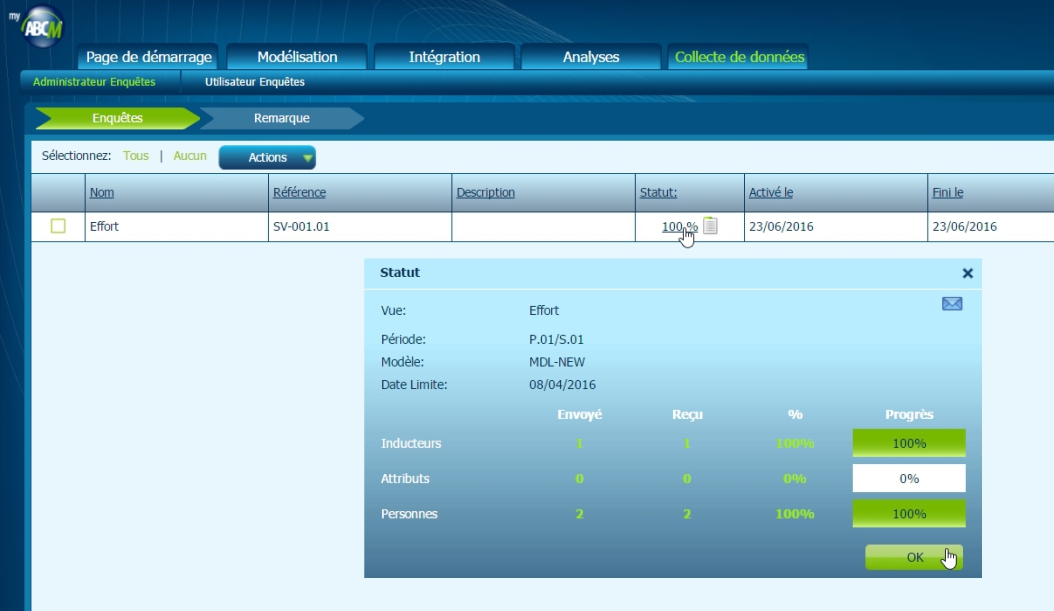
Task: Open the Actions dropdown menu
Action: pos(267,157)
